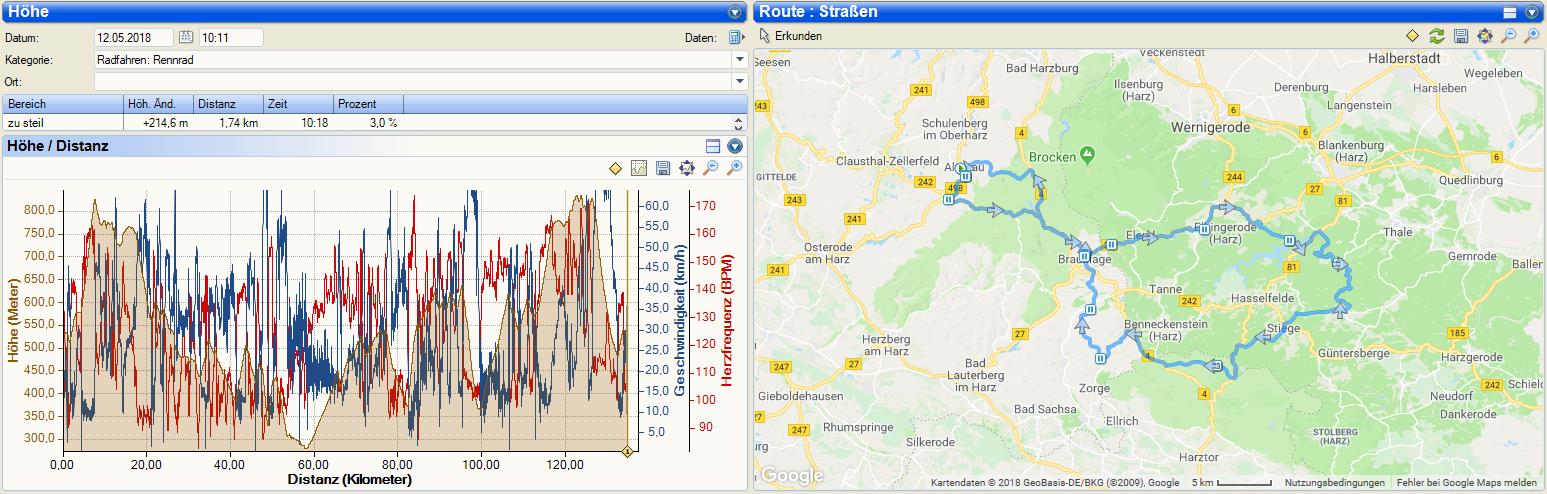
Task: Zoom in on the elevation chart
Action: [x=735, y=168]
